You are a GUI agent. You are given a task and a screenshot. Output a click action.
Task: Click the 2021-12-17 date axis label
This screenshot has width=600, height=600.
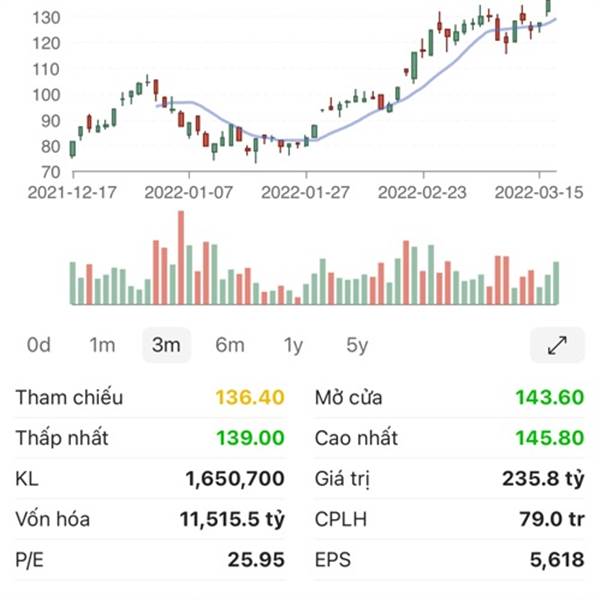[72, 192]
